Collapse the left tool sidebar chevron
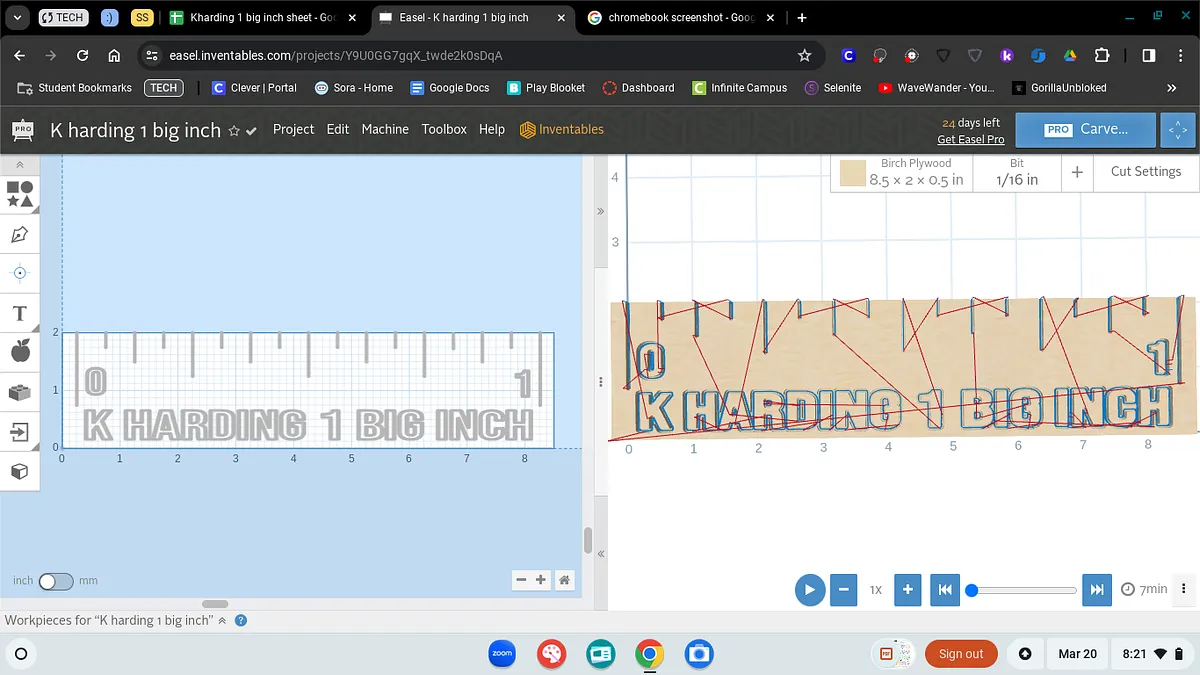This screenshot has width=1200, height=675. pos(19,164)
